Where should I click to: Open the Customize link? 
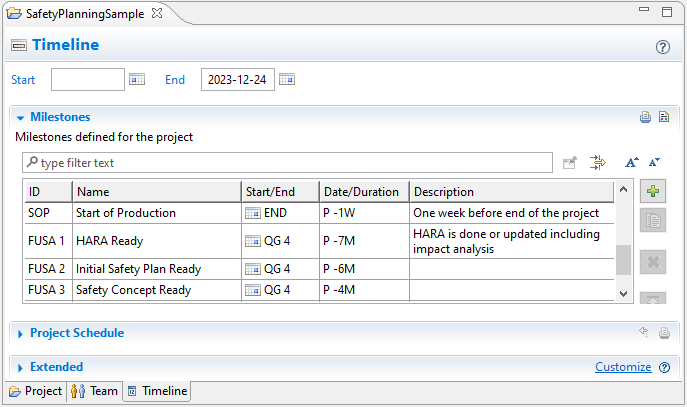(x=623, y=367)
